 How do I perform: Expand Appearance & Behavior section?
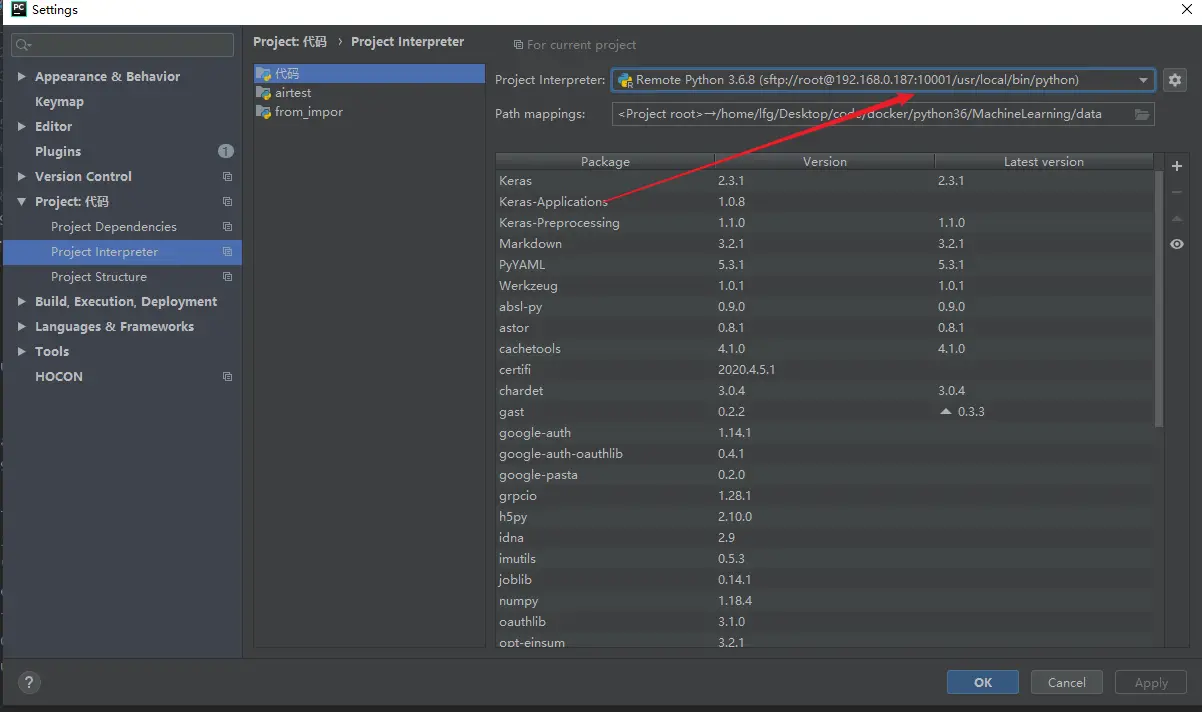[x=22, y=77]
